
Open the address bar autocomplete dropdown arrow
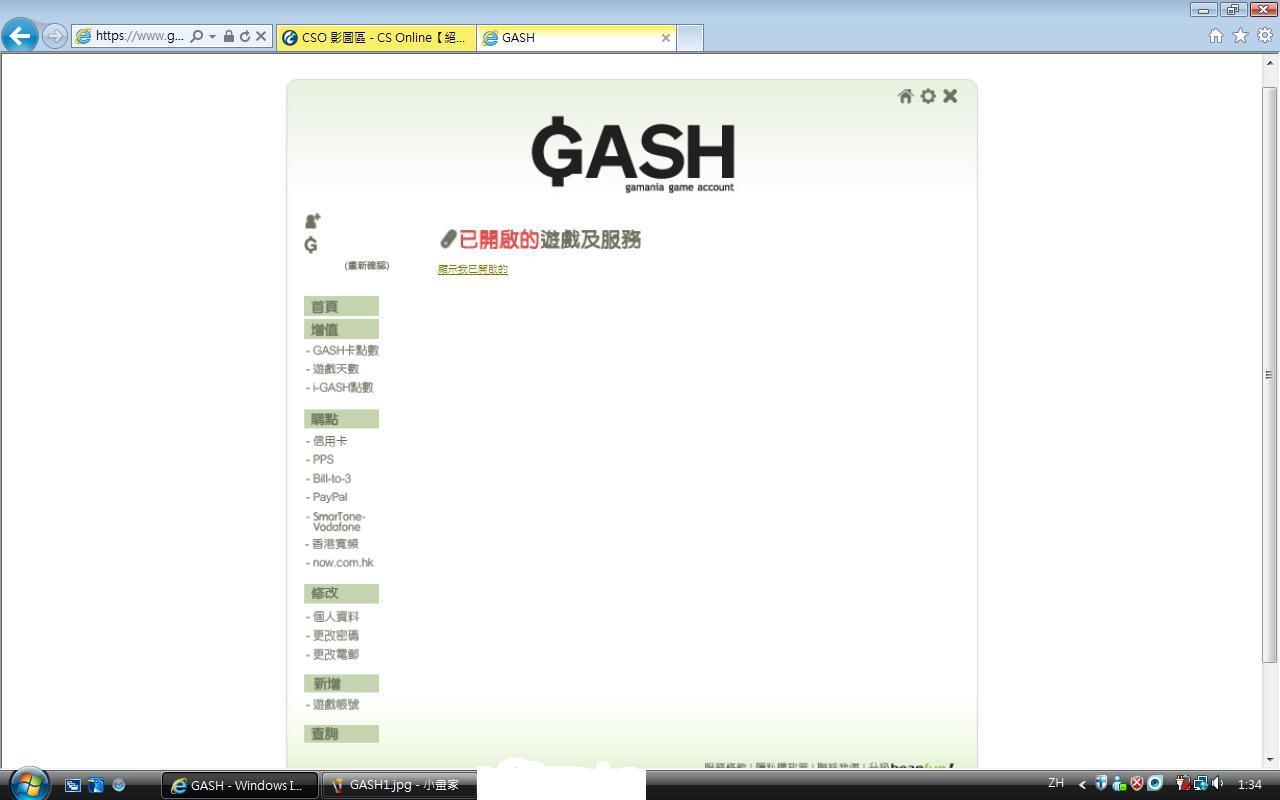tap(212, 37)
